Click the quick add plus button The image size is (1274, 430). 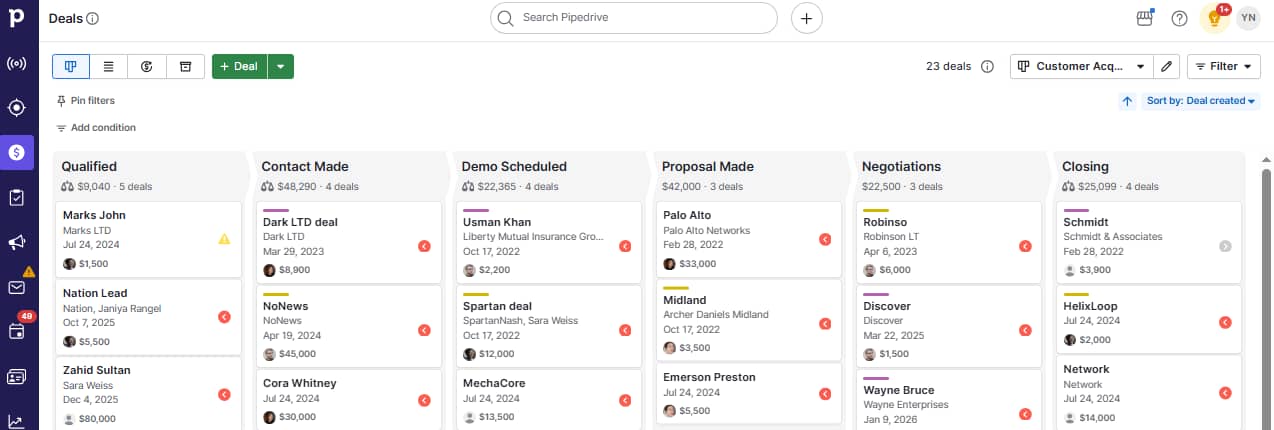tap(807, 18)
